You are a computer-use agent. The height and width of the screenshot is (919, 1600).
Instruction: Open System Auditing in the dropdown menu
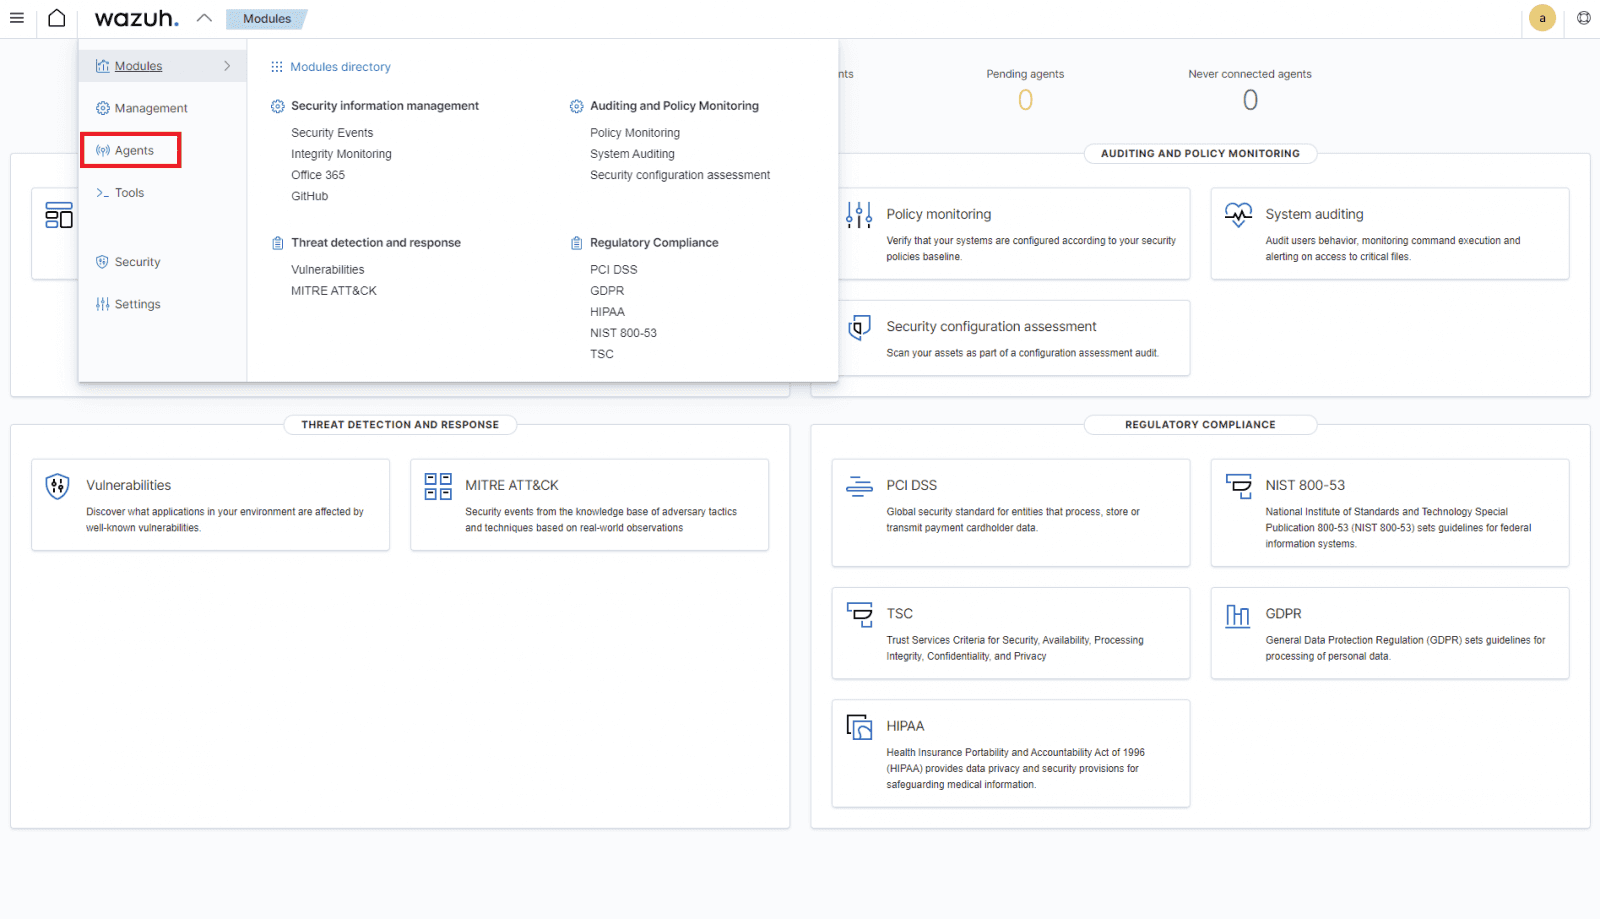[x=632, y=154]
